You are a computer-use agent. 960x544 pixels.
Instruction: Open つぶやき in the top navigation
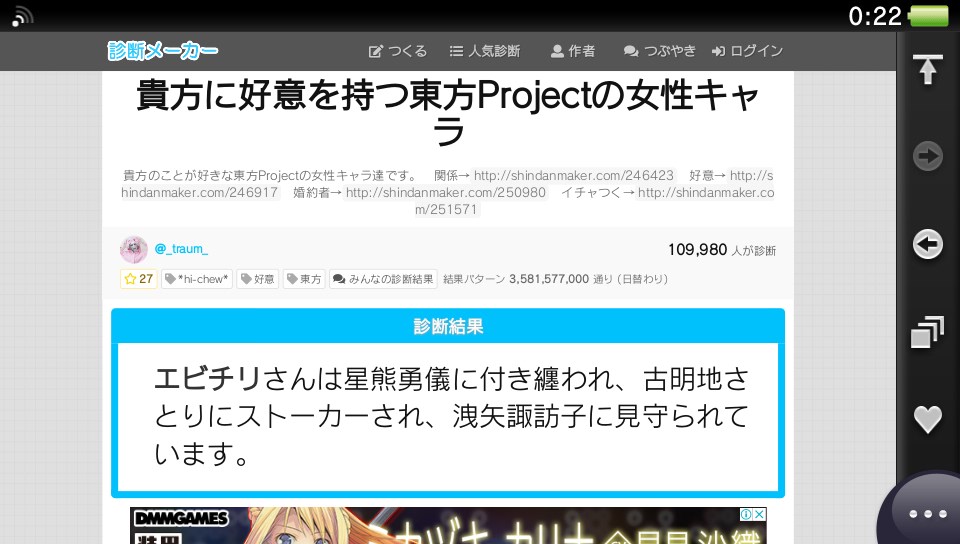pos(660,51)
